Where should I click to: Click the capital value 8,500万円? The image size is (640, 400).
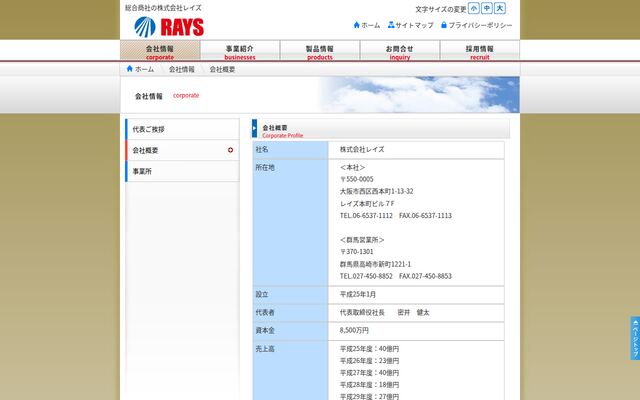click(354, 330)
